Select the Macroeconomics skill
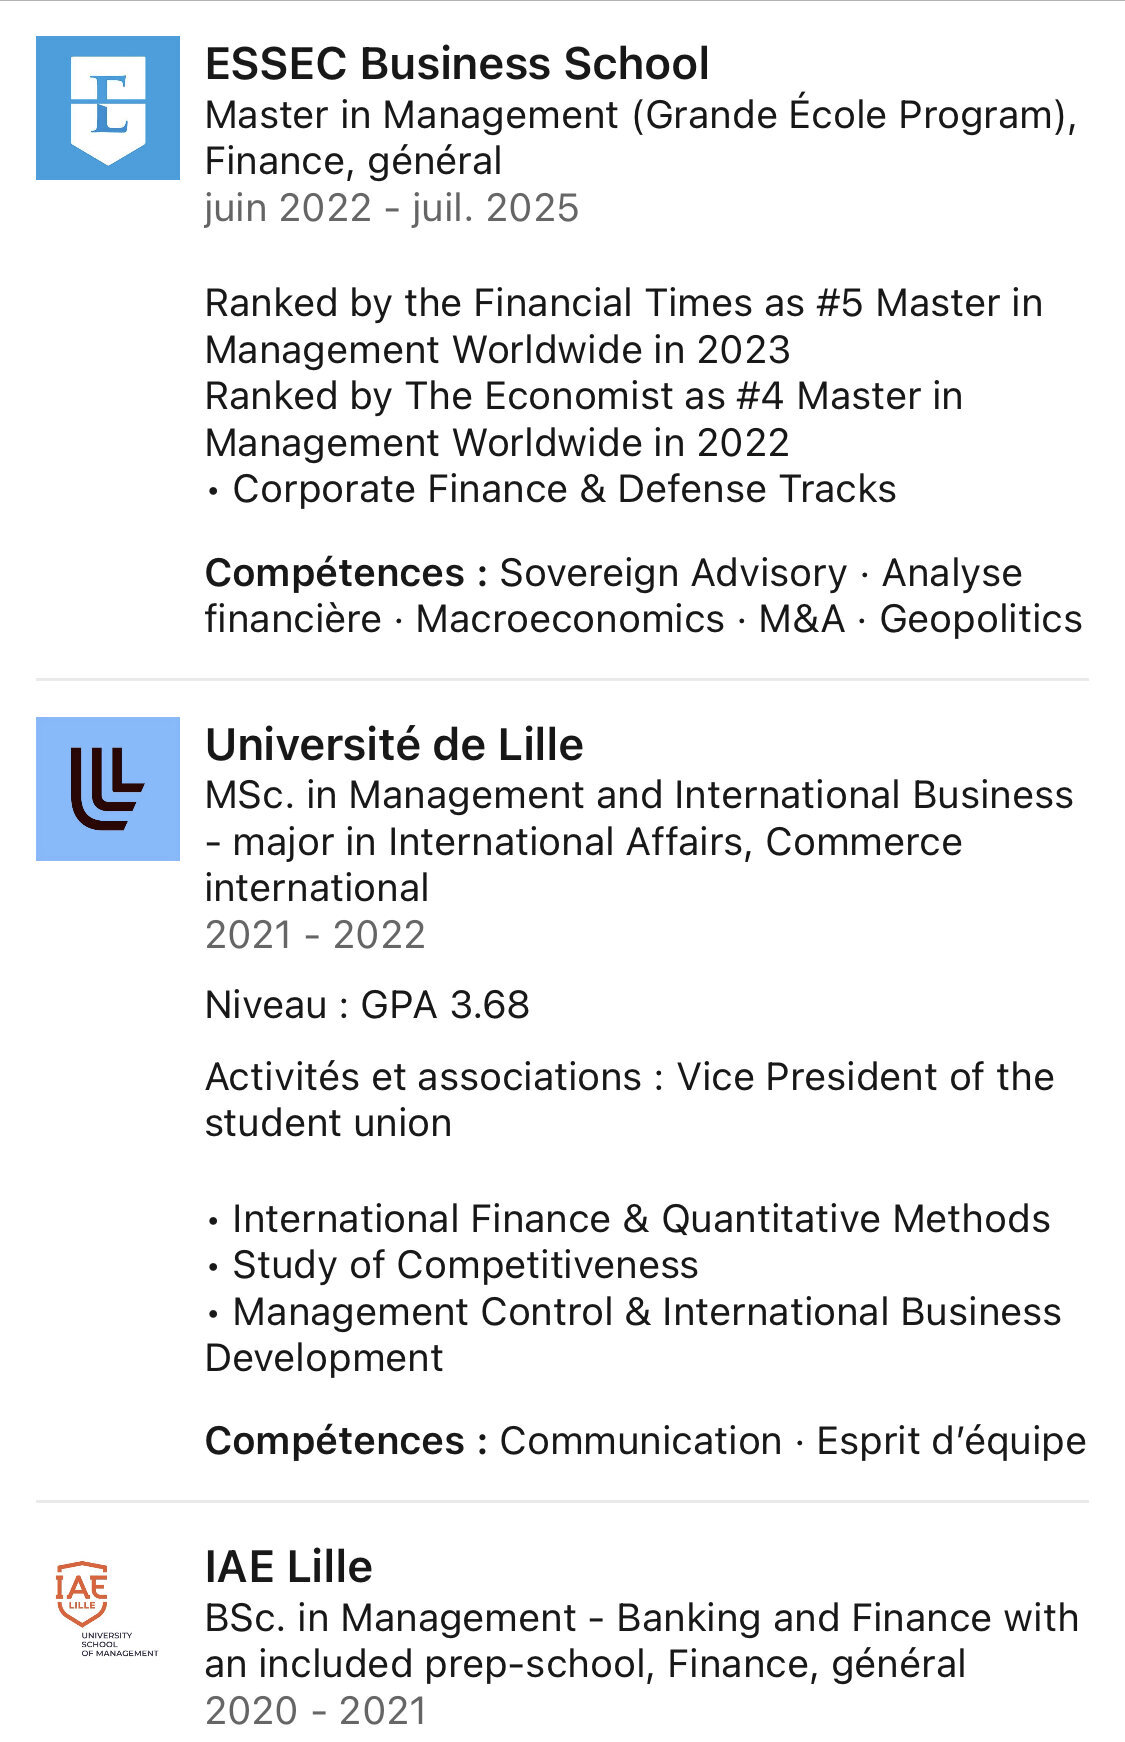1125x1742 pixels. tap(570, 619)
